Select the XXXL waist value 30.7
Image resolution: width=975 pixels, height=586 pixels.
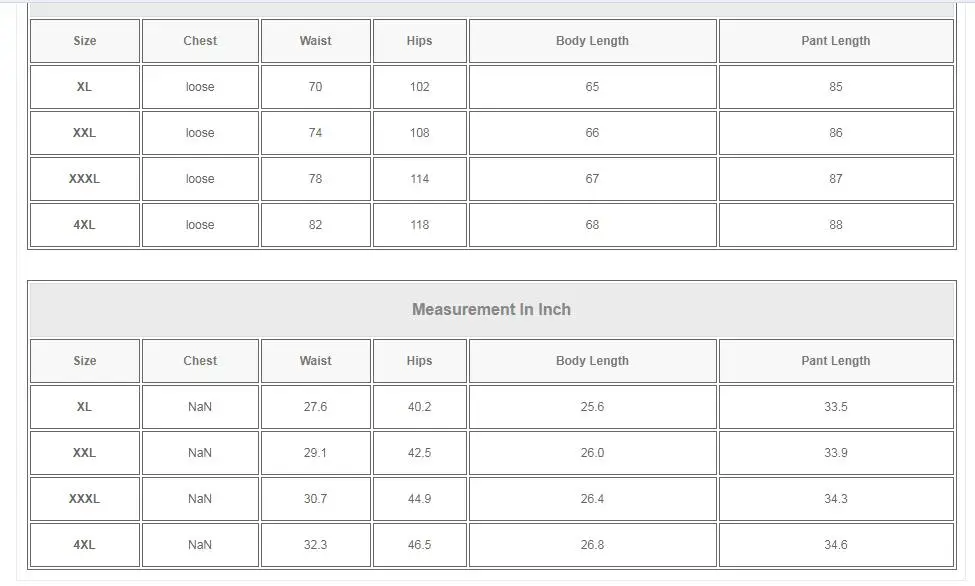[x=316, y=499]
